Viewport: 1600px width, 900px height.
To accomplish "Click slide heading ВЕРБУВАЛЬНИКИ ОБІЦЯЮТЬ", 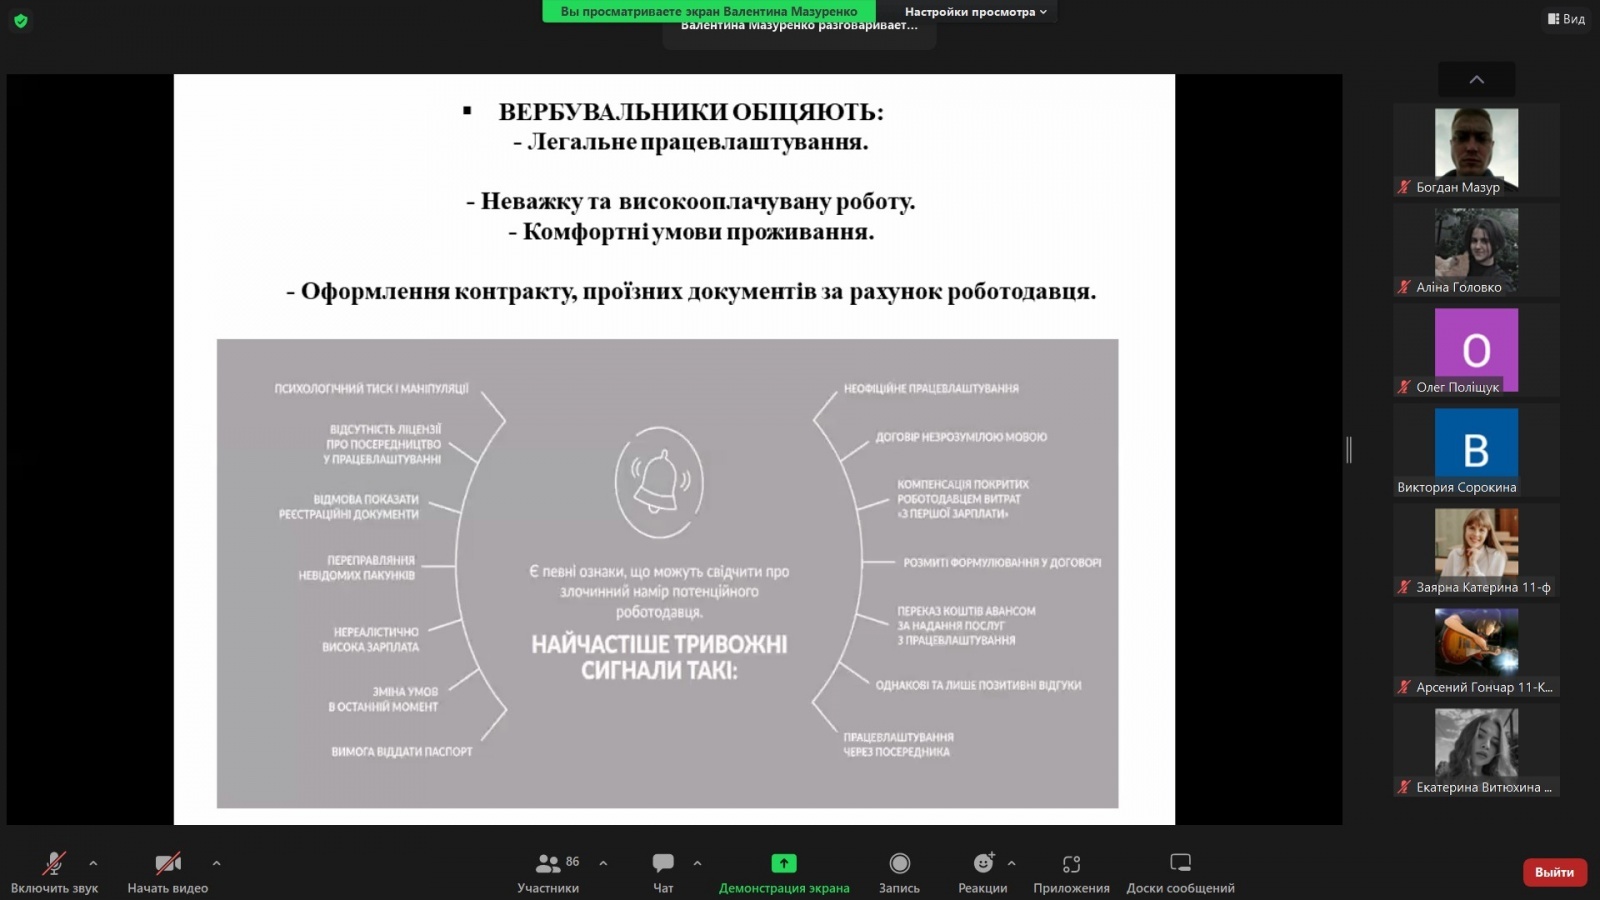I will [691, 112].
